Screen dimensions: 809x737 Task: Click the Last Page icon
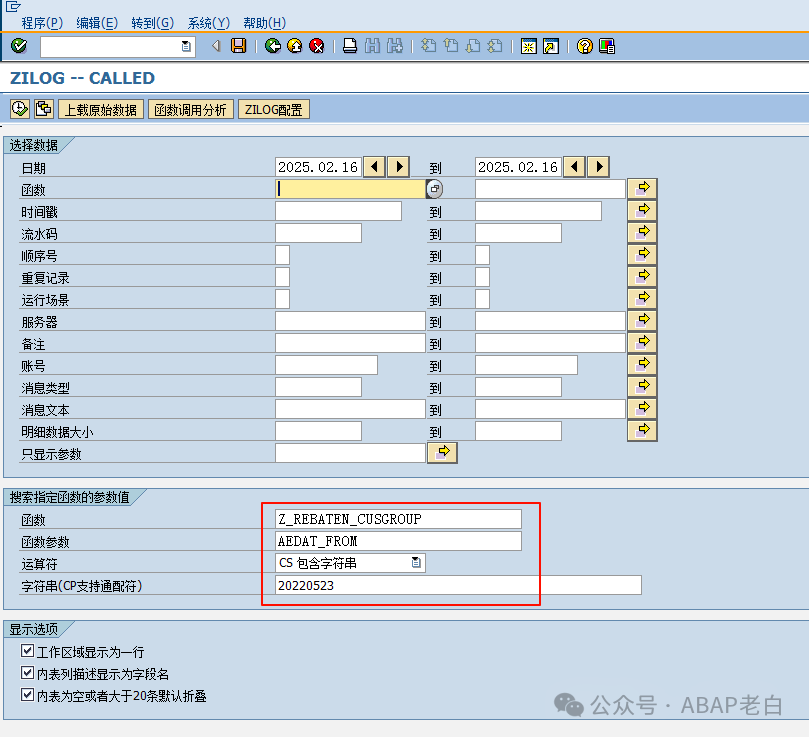[x=495, y=46]
